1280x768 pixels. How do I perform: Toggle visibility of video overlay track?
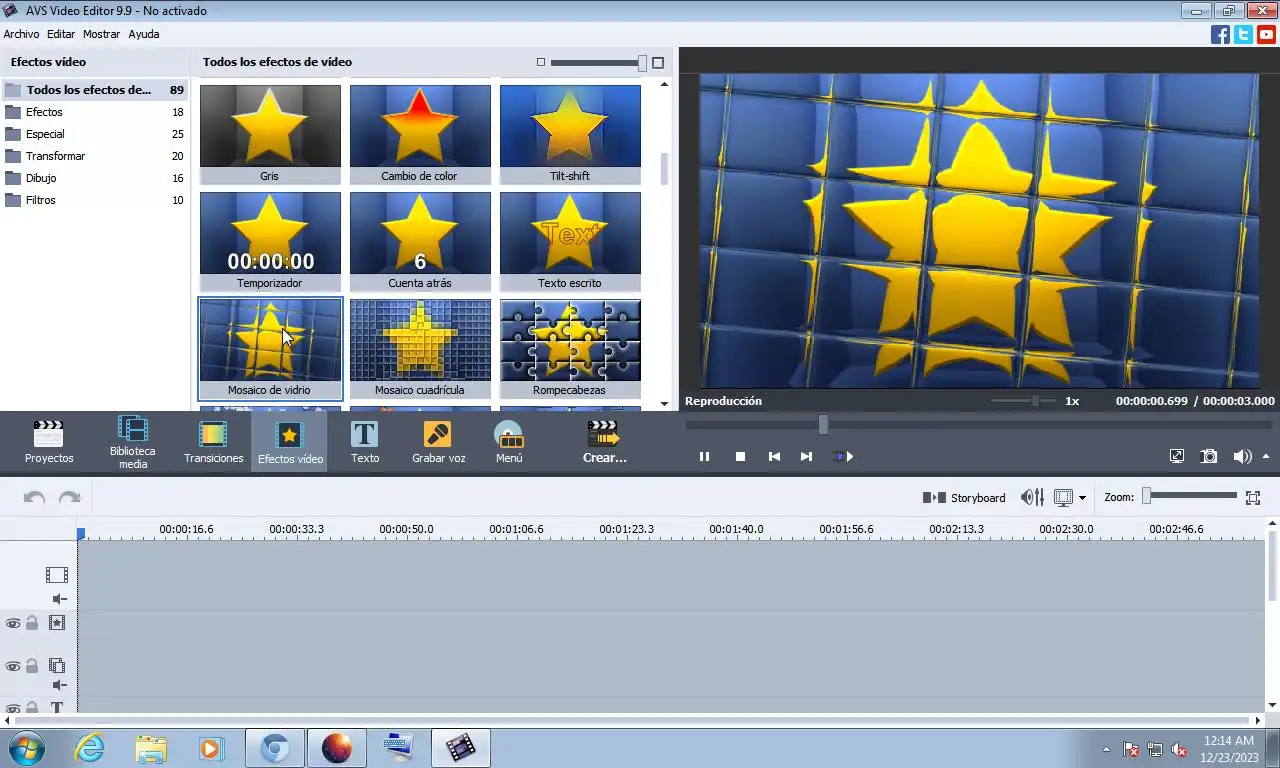tap(13, 666)
